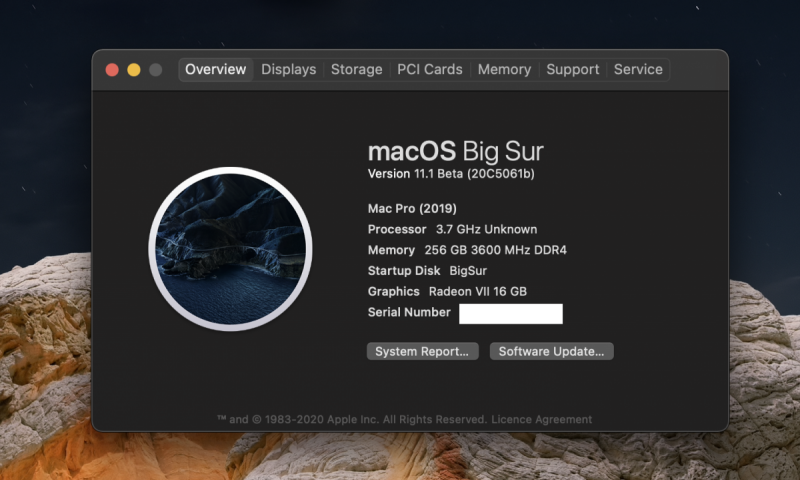Open the Licence Agreement link

pos(541,419)
